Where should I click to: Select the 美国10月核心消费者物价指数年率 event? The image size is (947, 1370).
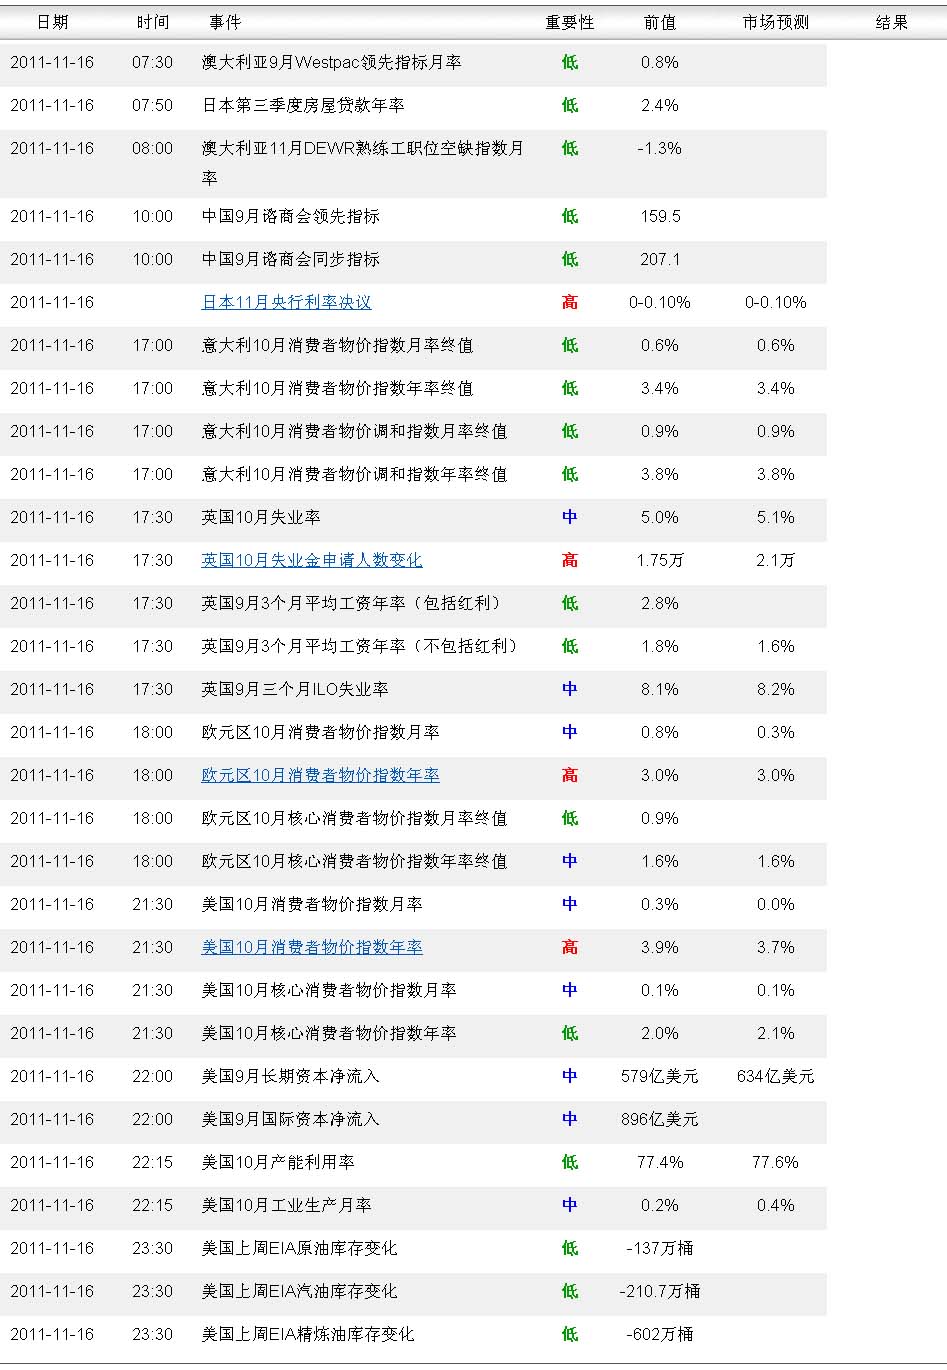[329, 1033]
